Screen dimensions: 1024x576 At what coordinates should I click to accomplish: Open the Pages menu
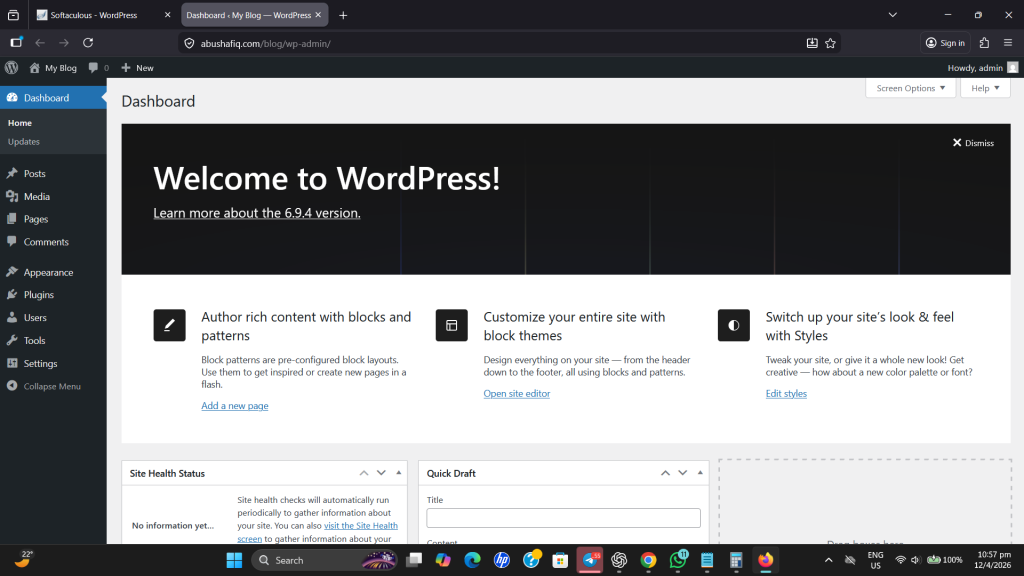(x=53, y=219)
